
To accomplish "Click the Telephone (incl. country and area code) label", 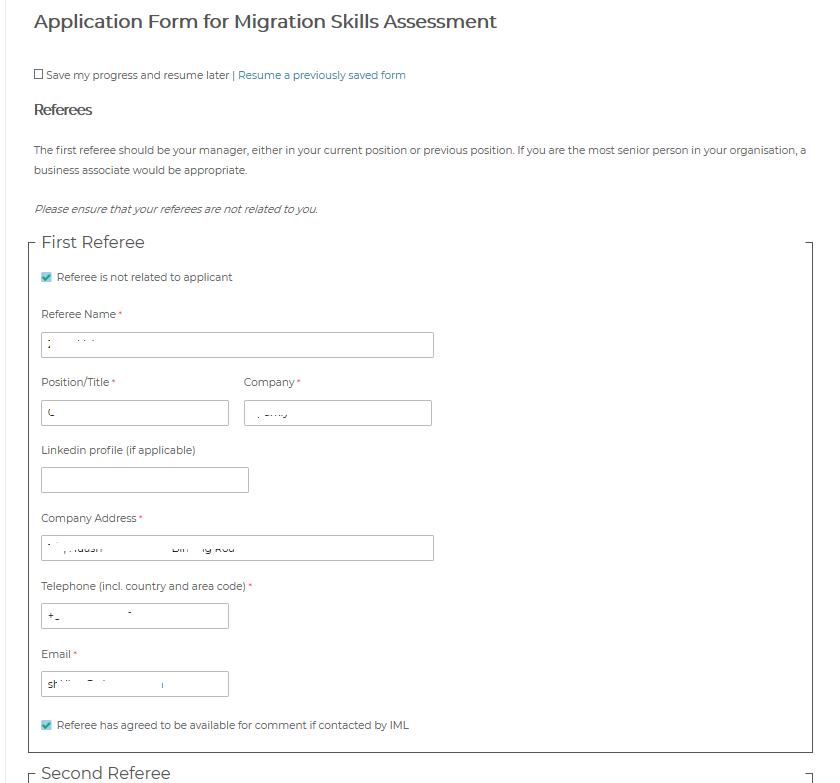I will click(143, 586).
